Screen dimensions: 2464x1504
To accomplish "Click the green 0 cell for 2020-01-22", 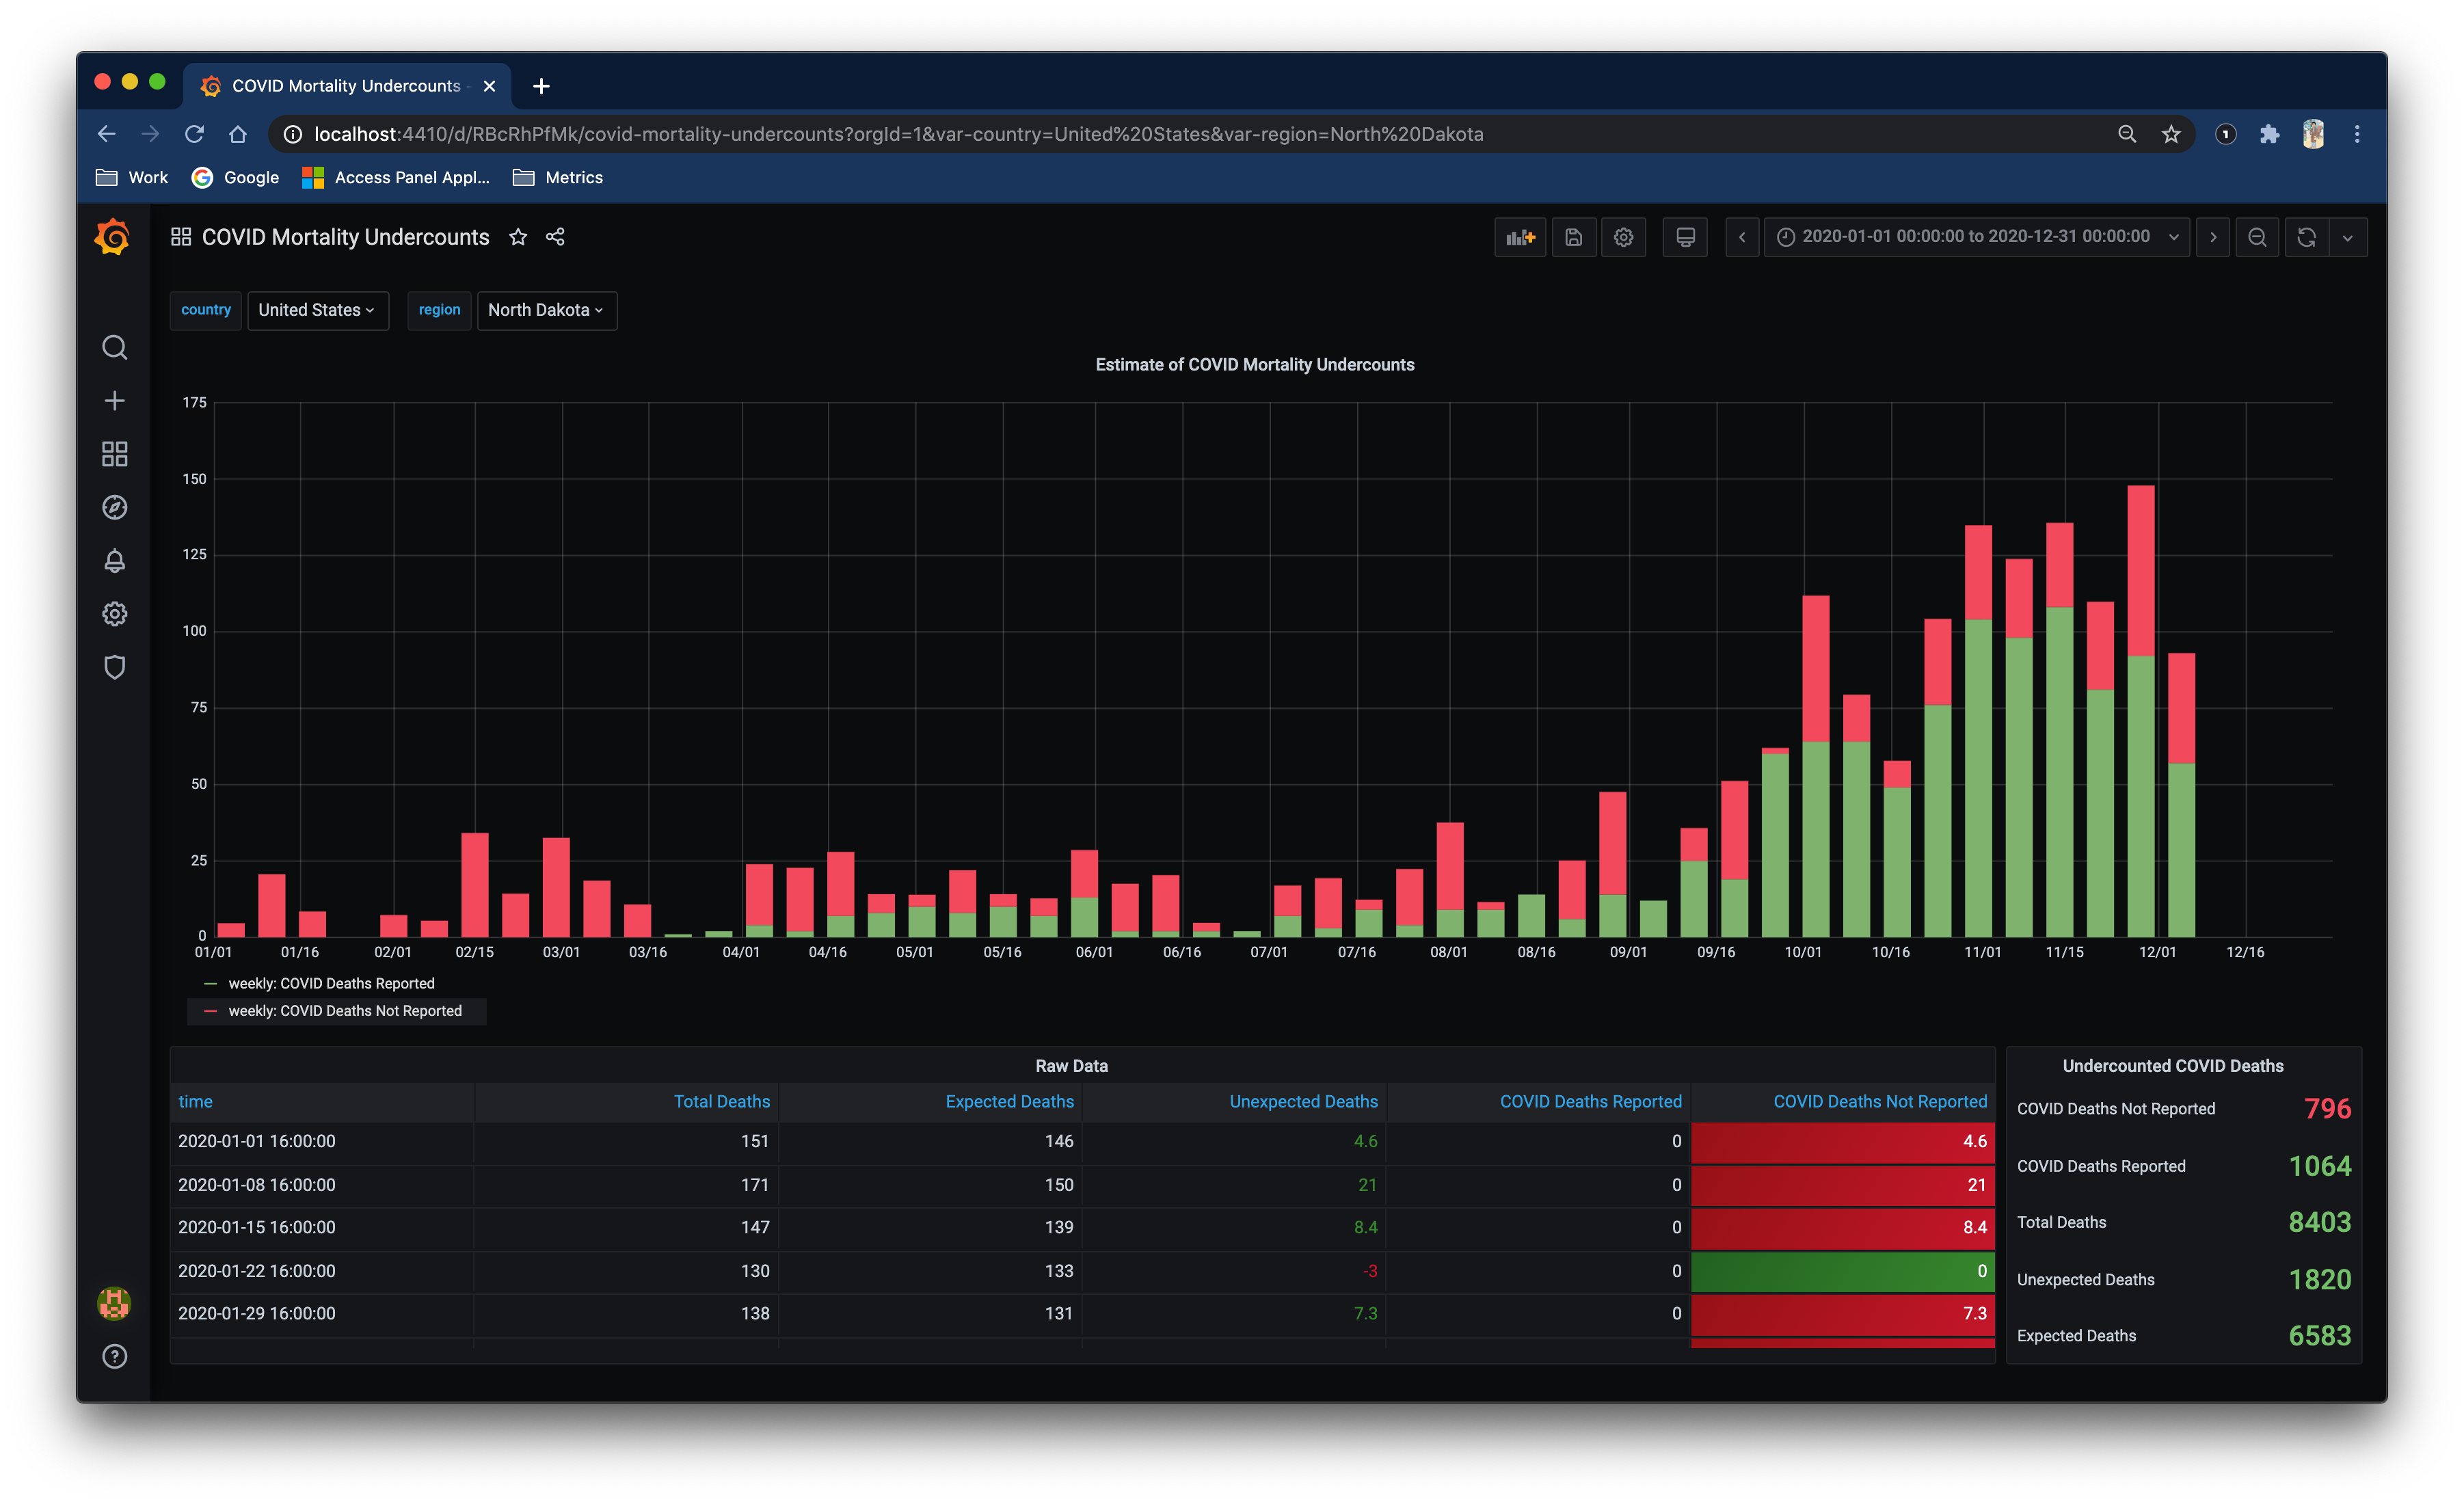I will (x=1842, y=1271).
